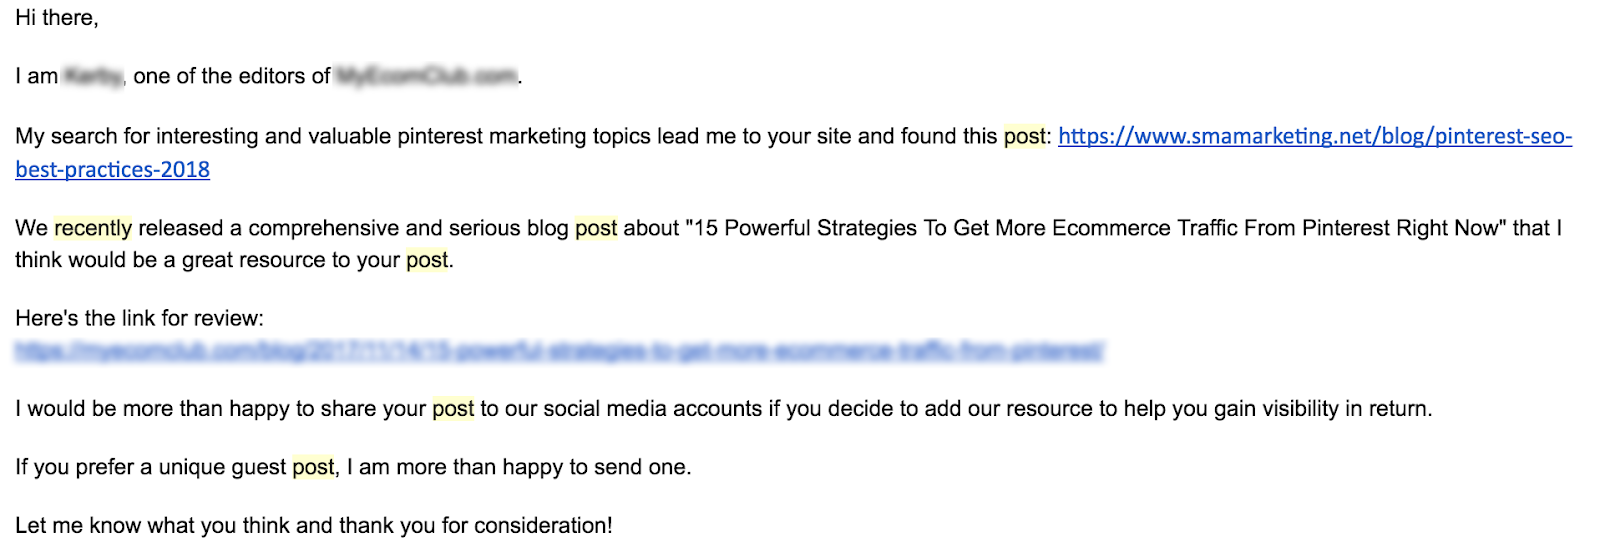Click the phrase "gain visibility in return"
This screenshot has height=558, width=1600.
(x=1323, y=409)
